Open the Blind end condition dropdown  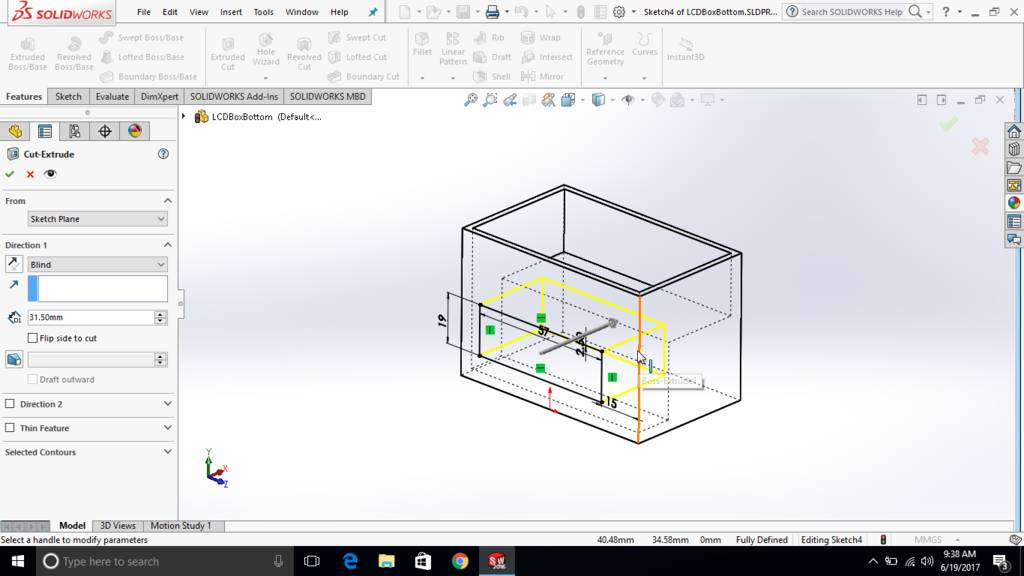click(x=97, y=264)
